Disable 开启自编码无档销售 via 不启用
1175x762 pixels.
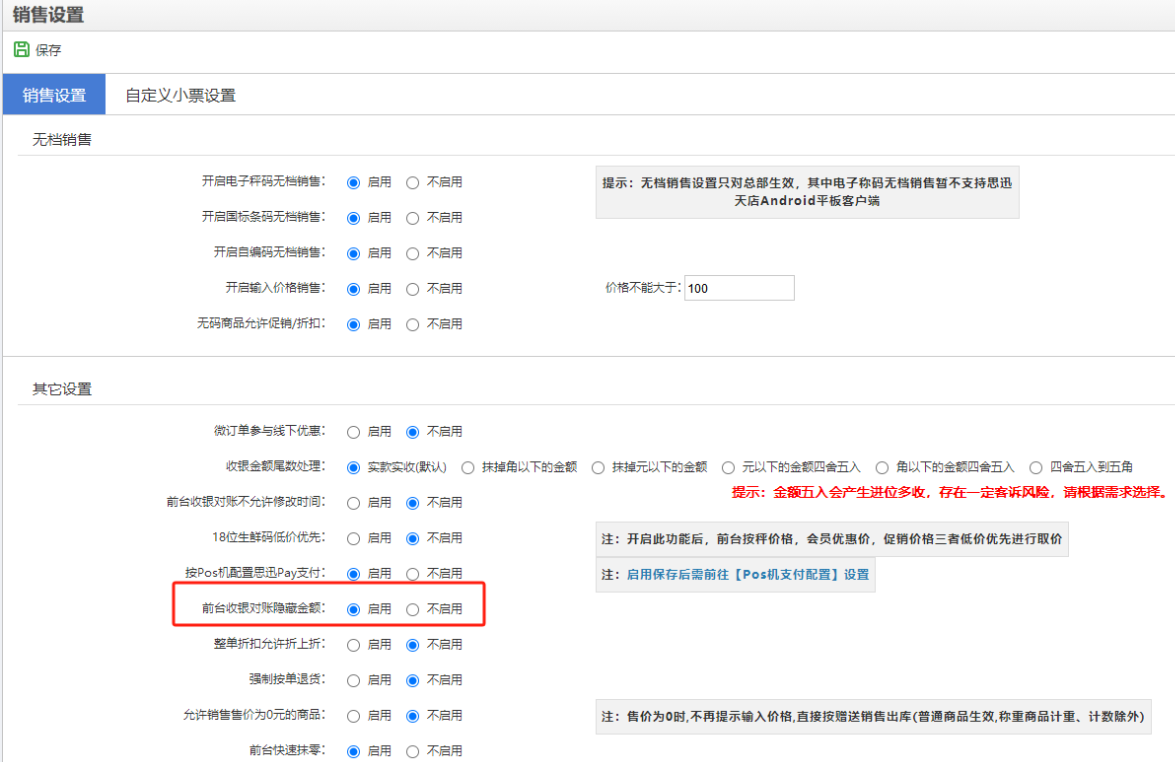(412, 253)
